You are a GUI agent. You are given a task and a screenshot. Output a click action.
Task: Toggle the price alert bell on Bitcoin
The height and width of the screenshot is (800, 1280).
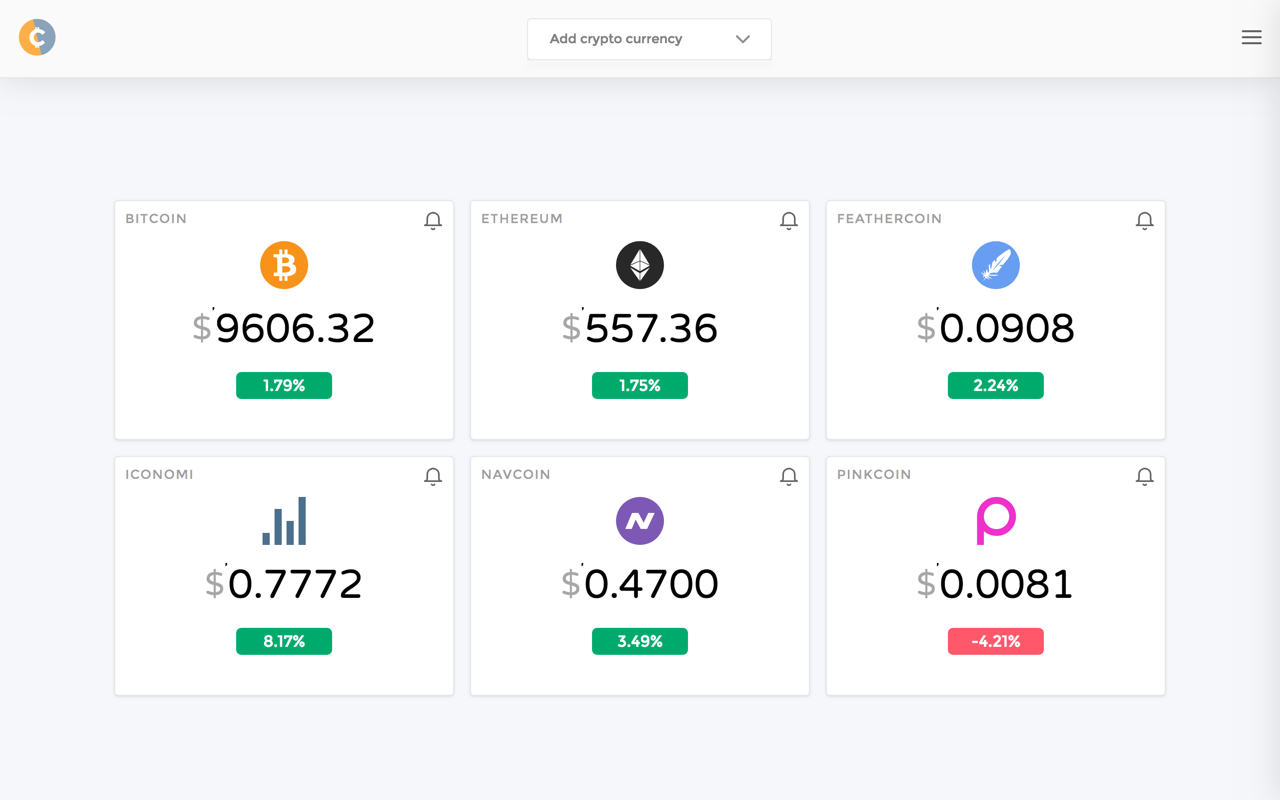click(433, 221)
